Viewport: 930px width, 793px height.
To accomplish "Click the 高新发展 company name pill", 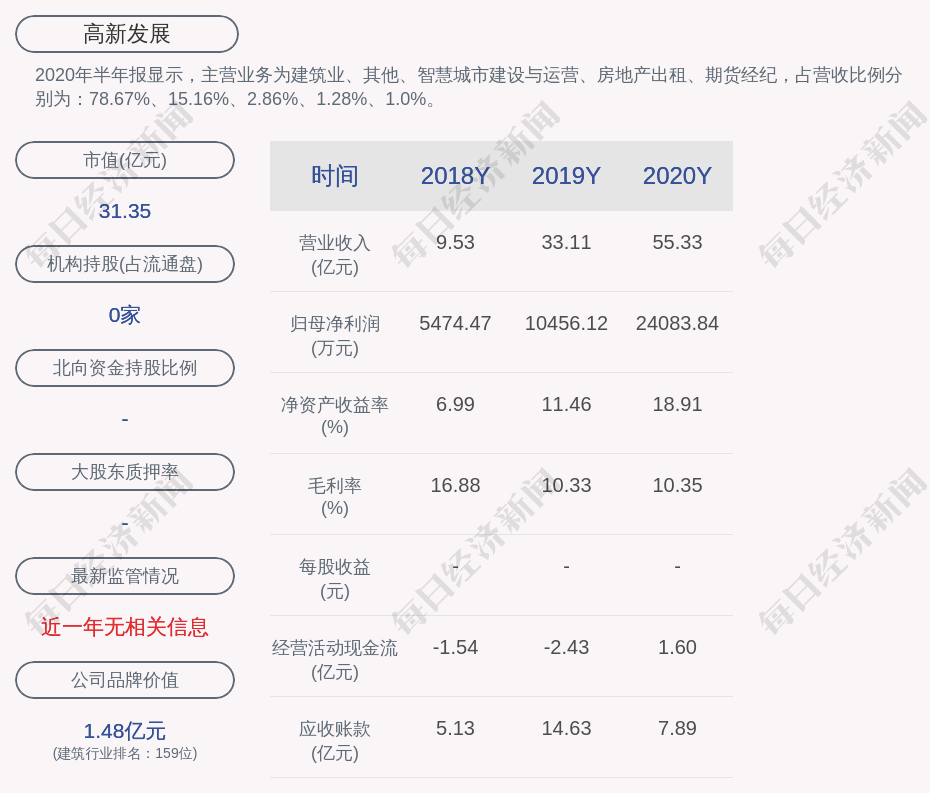I will click(x=127, y=34).
